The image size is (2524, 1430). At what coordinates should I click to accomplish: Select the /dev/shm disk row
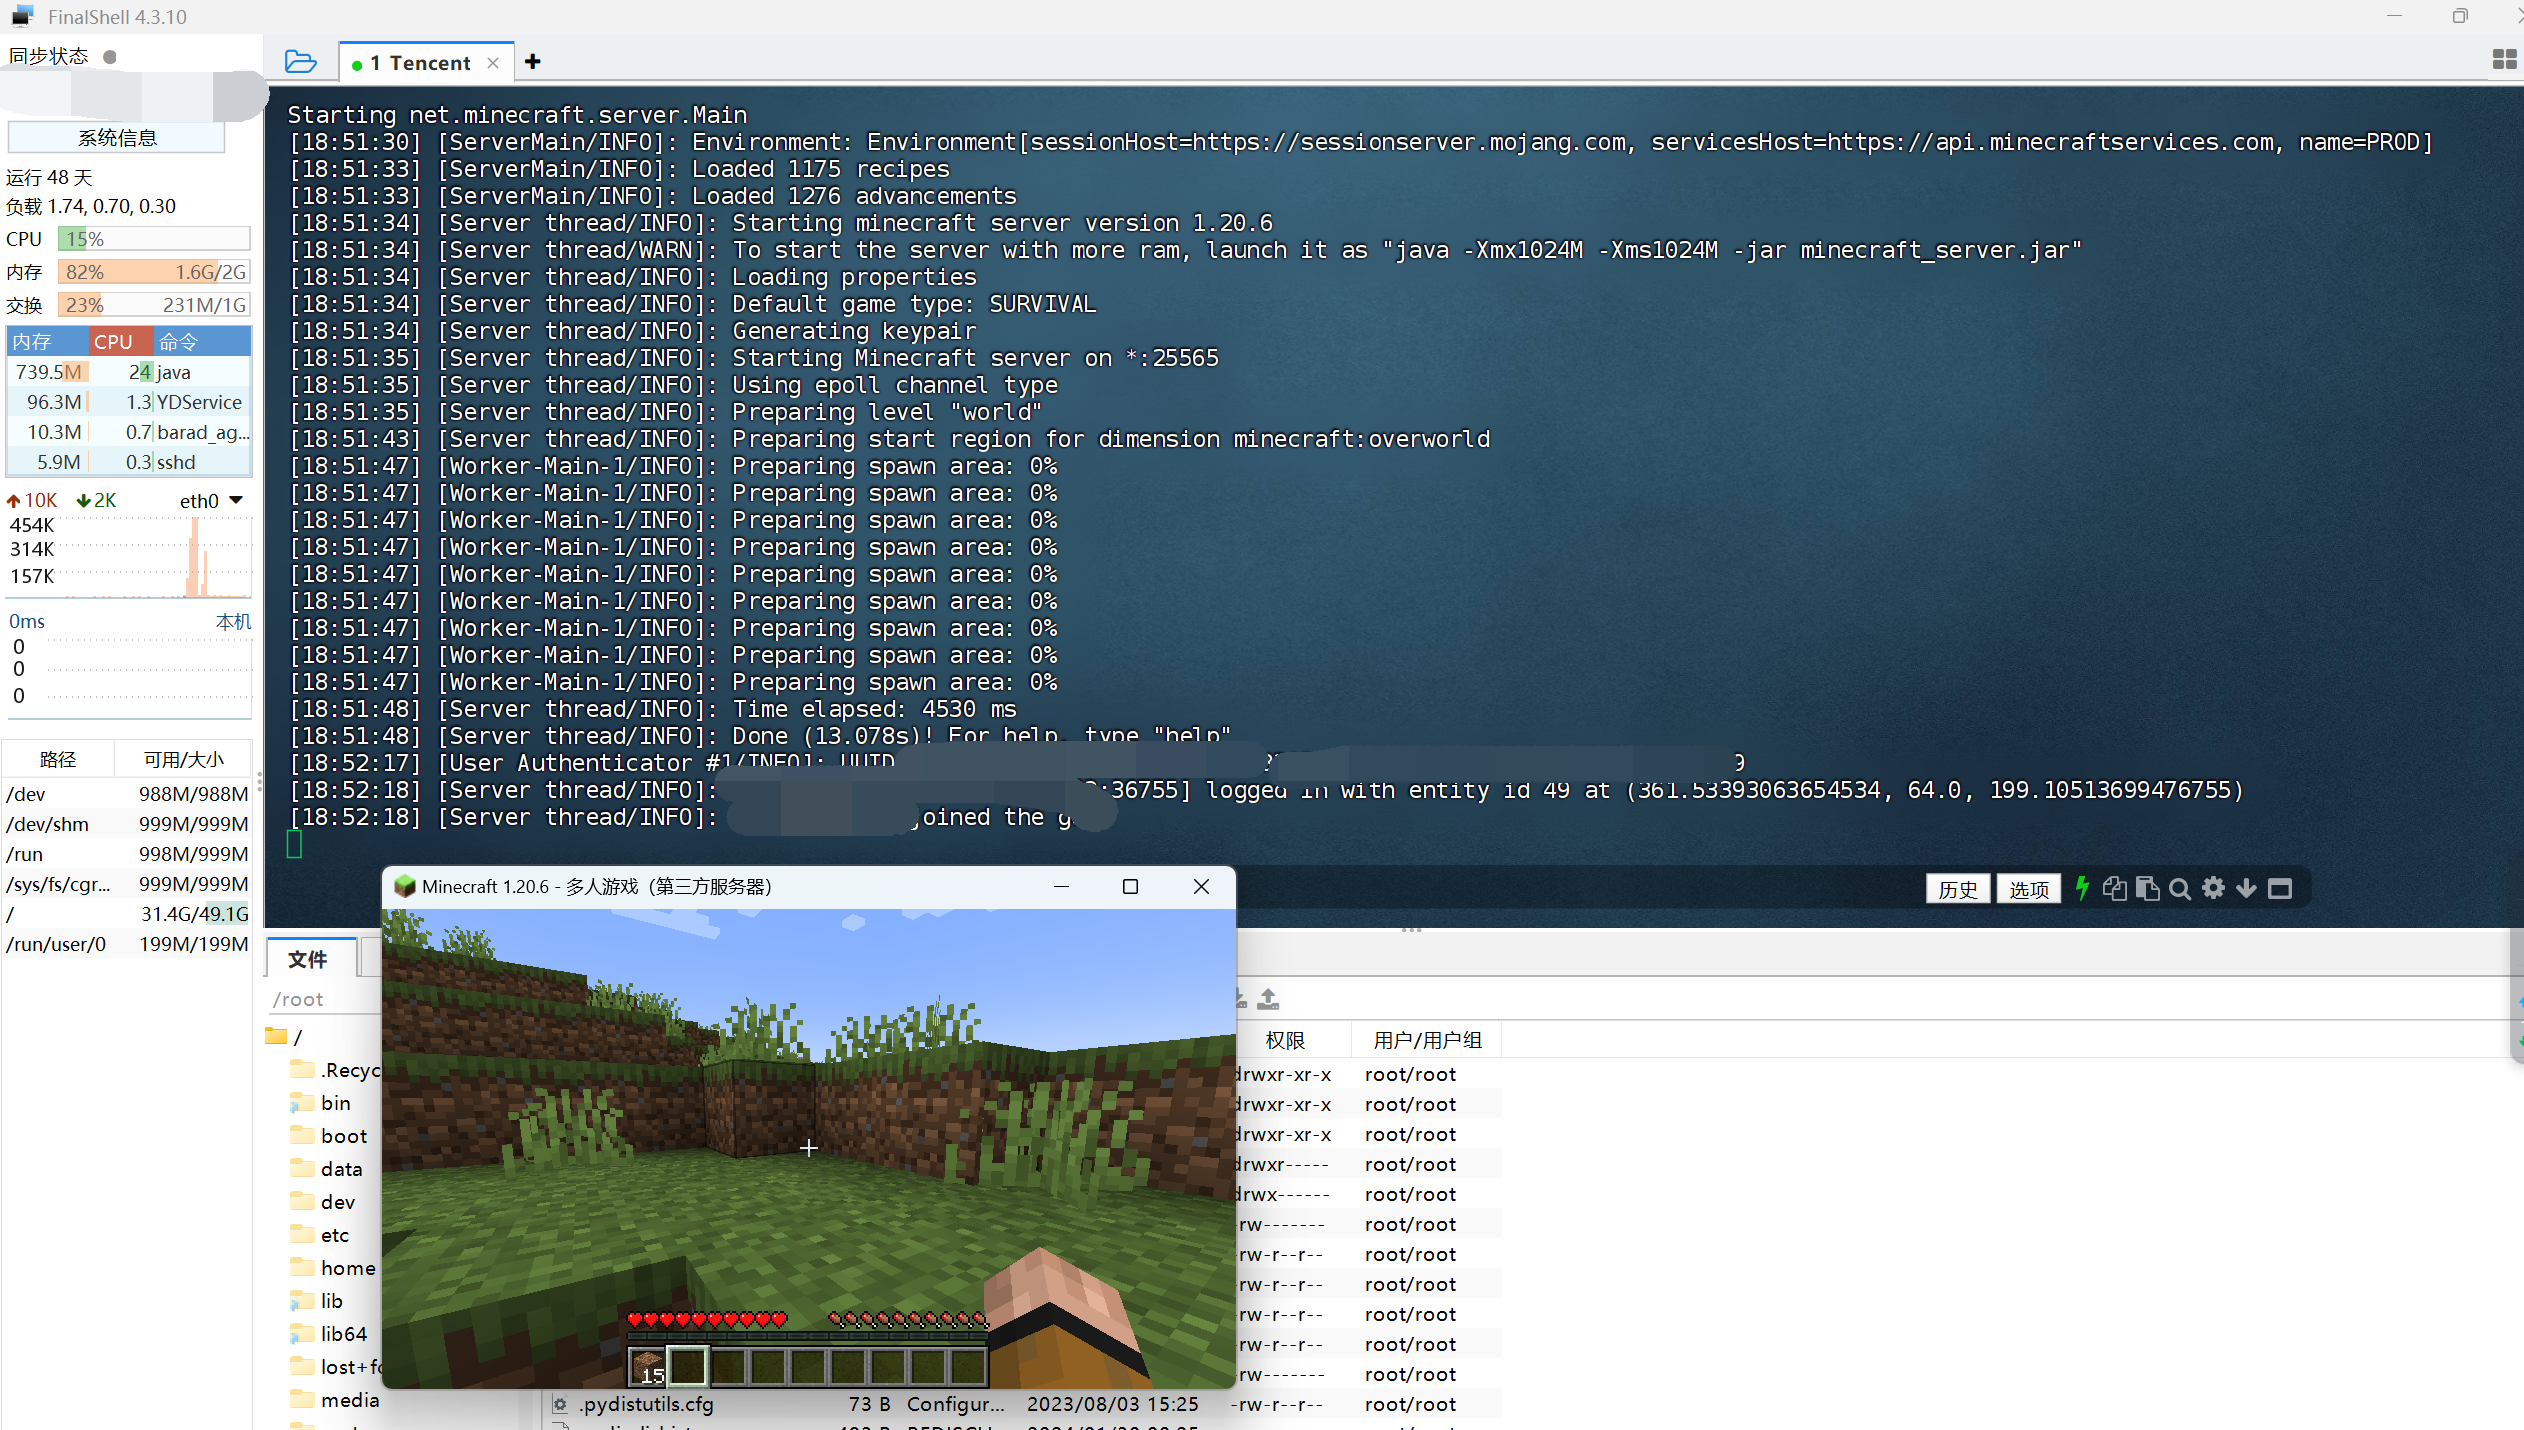tap(127, 824)
